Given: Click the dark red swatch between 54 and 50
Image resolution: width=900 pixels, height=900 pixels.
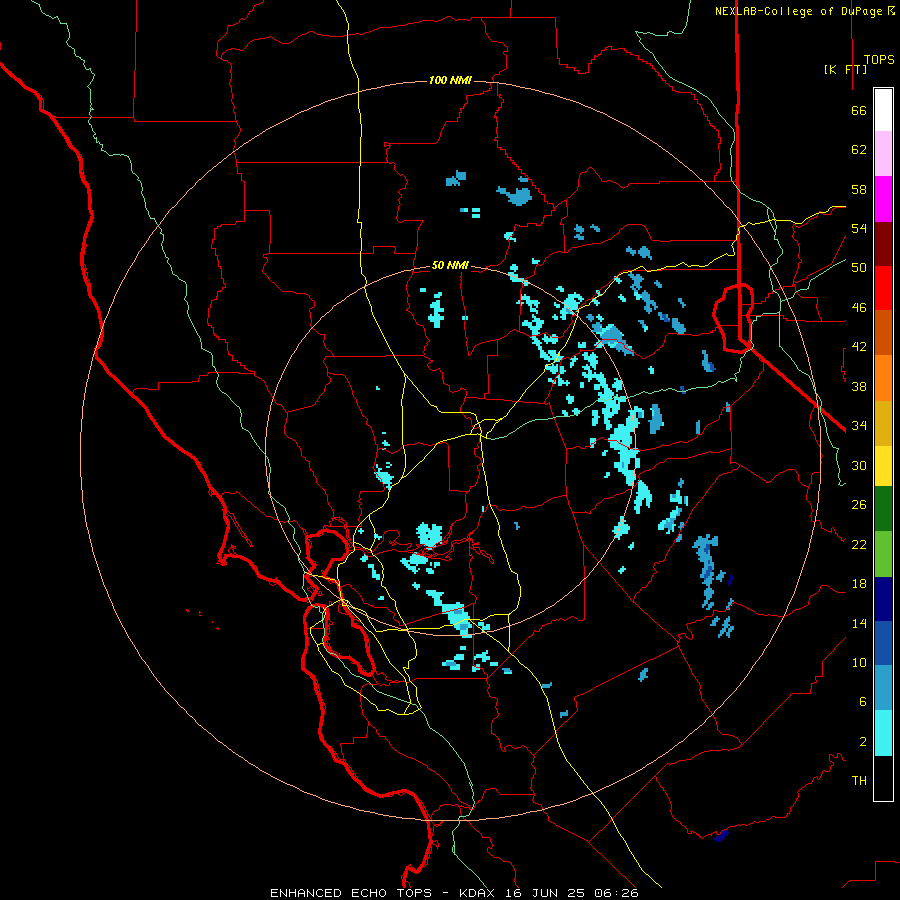Looking at the screenshot, I should tap(883, 244).
